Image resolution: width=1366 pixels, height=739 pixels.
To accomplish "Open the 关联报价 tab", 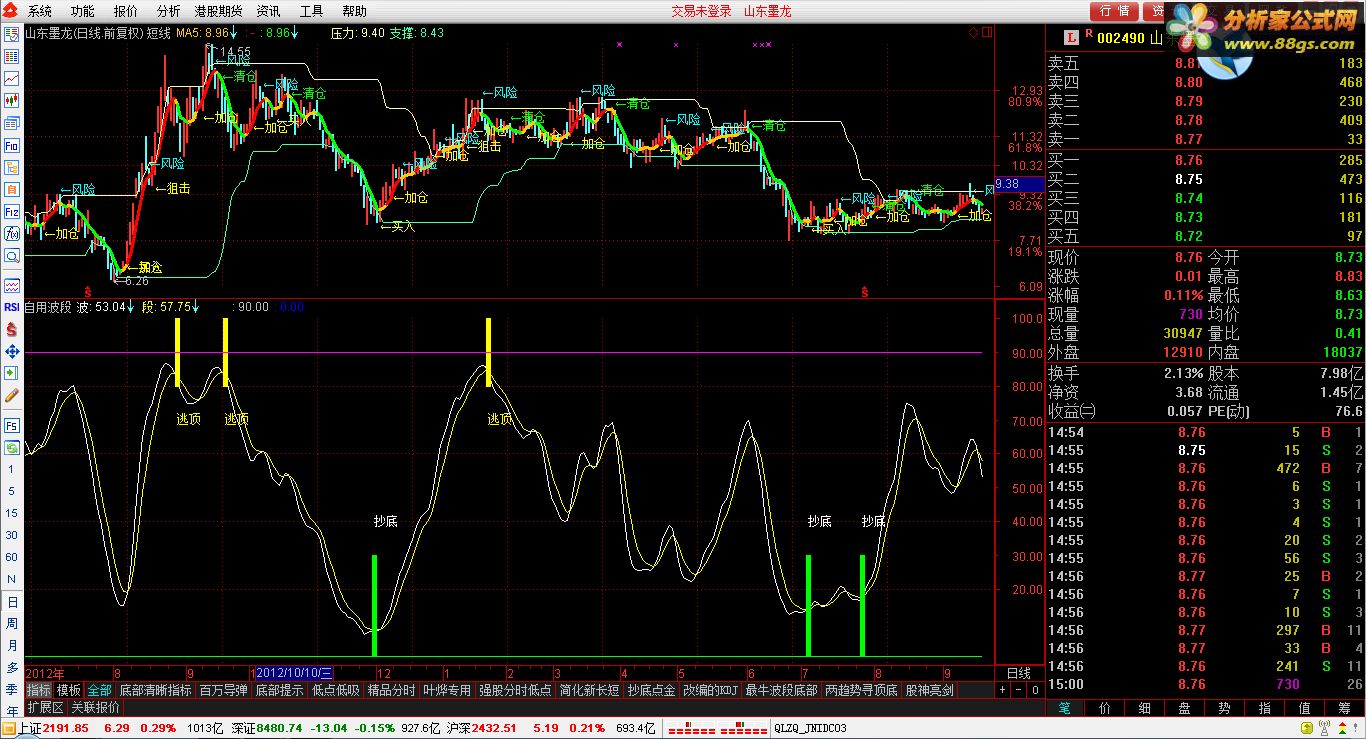I will [x=95, y=707].
